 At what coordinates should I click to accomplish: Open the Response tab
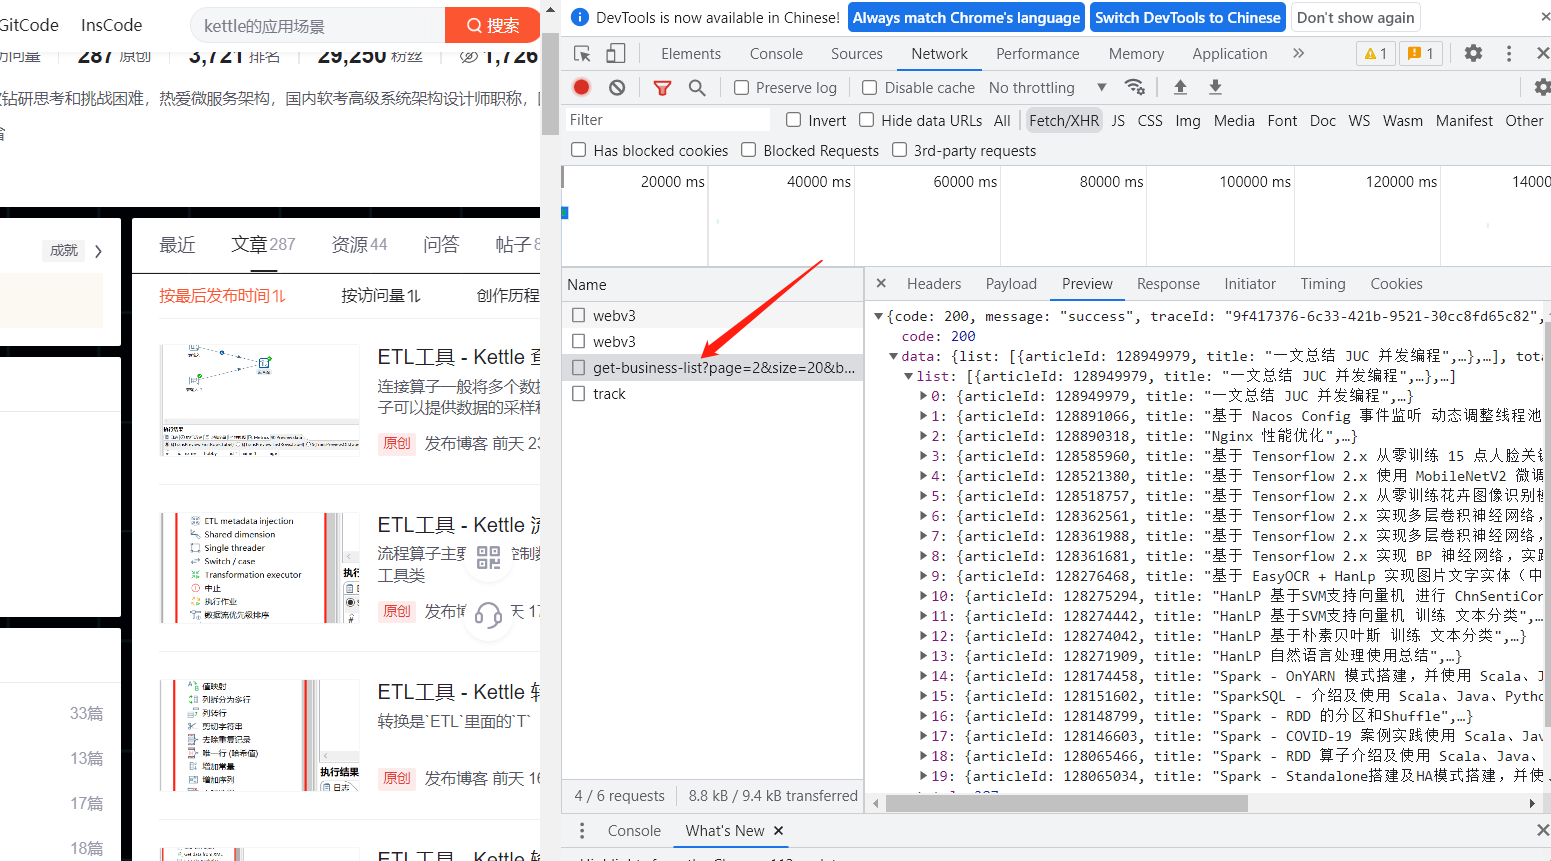tap(1168, 284)
